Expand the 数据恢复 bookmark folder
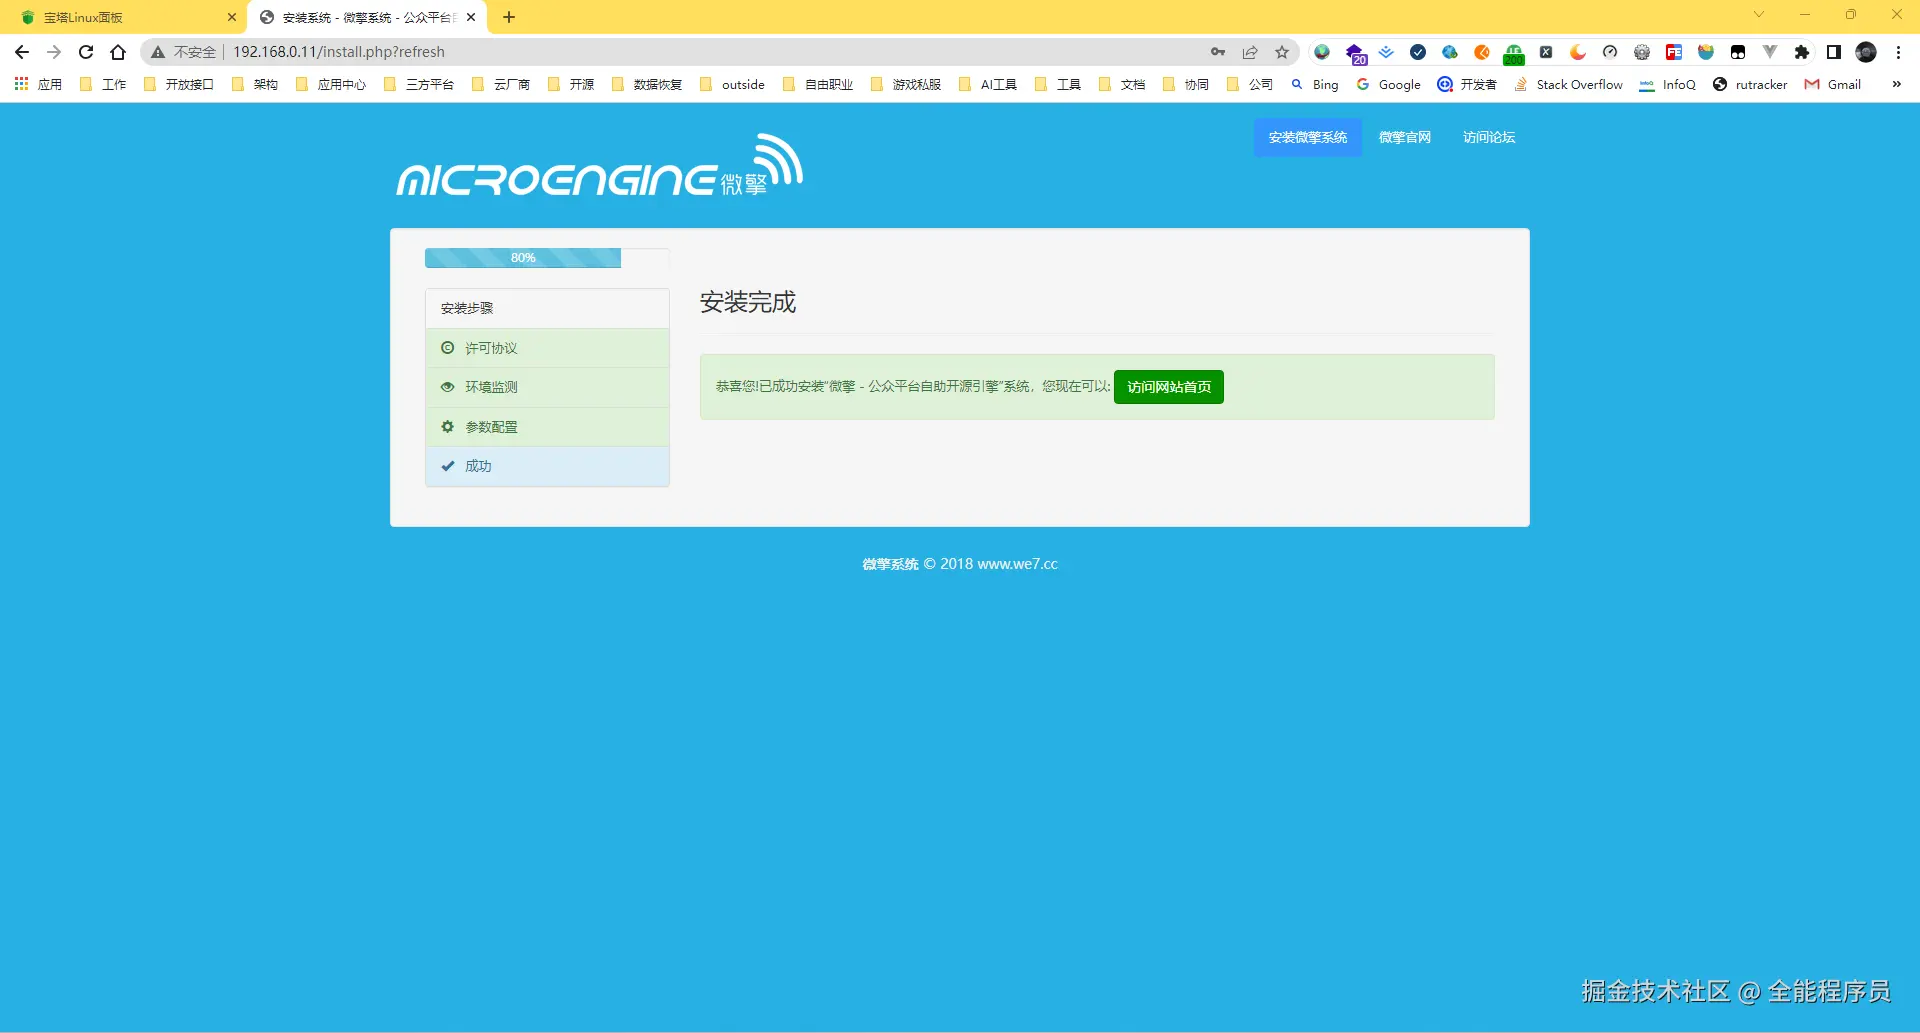 [x=646, y=85]
